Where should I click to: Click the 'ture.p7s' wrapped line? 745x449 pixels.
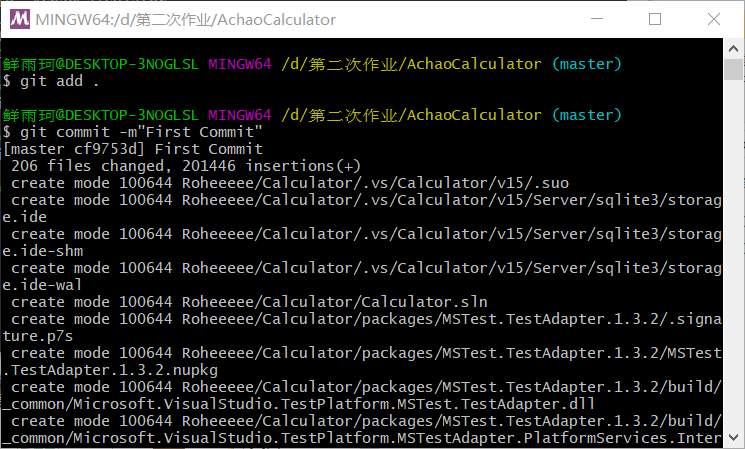click(x=38, y=336)
